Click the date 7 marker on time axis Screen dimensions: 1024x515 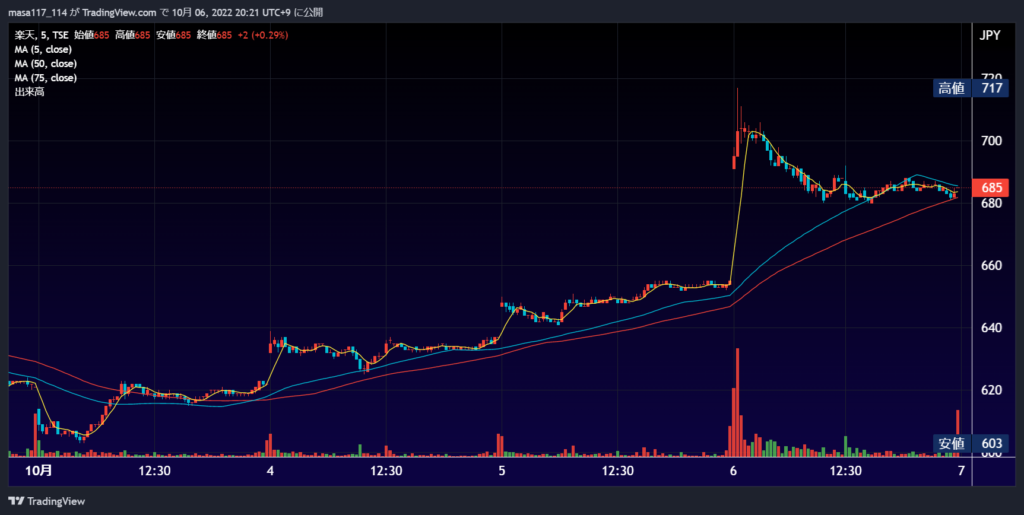(961, 471)
